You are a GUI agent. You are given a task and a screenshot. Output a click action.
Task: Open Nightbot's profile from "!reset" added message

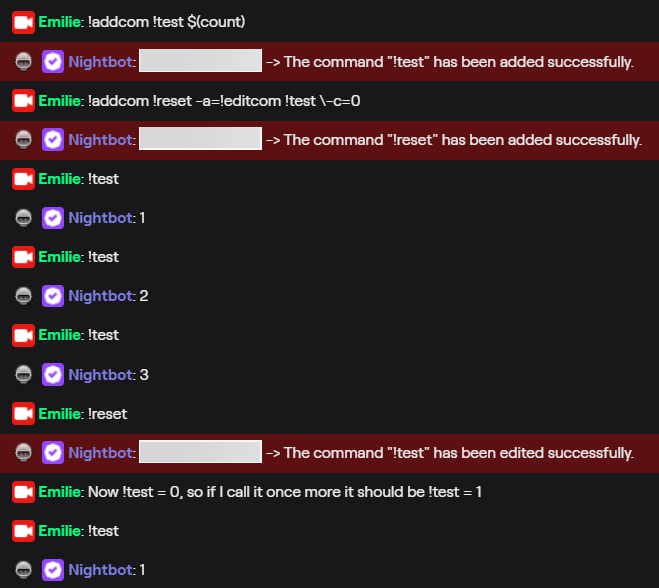[100, 140]
